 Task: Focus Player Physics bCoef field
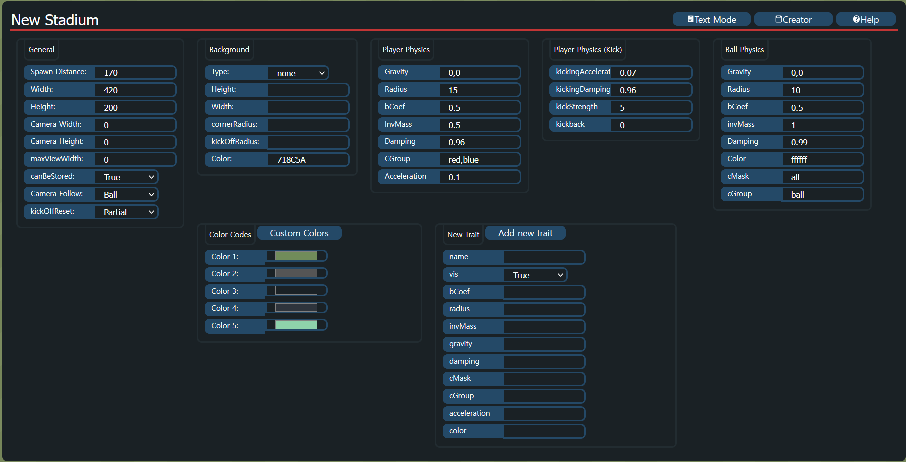tap(480, 107)
